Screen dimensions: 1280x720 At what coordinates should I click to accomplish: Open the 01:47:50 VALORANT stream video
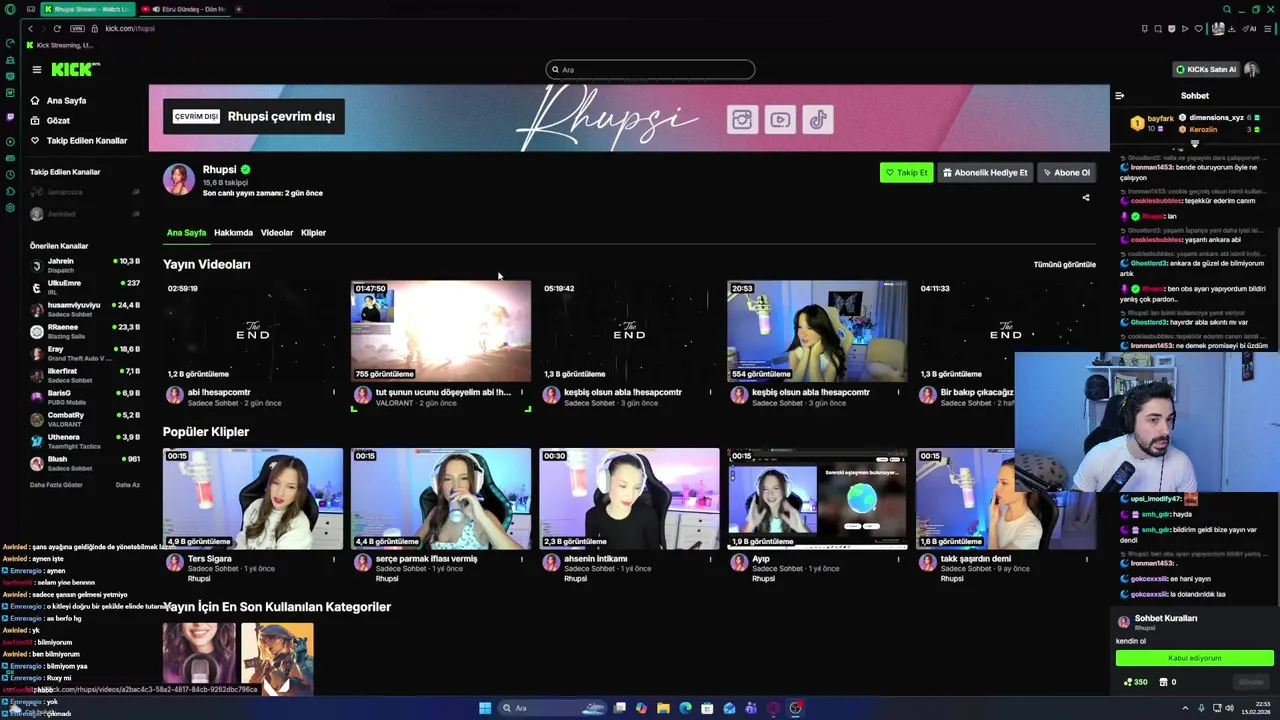441,331
